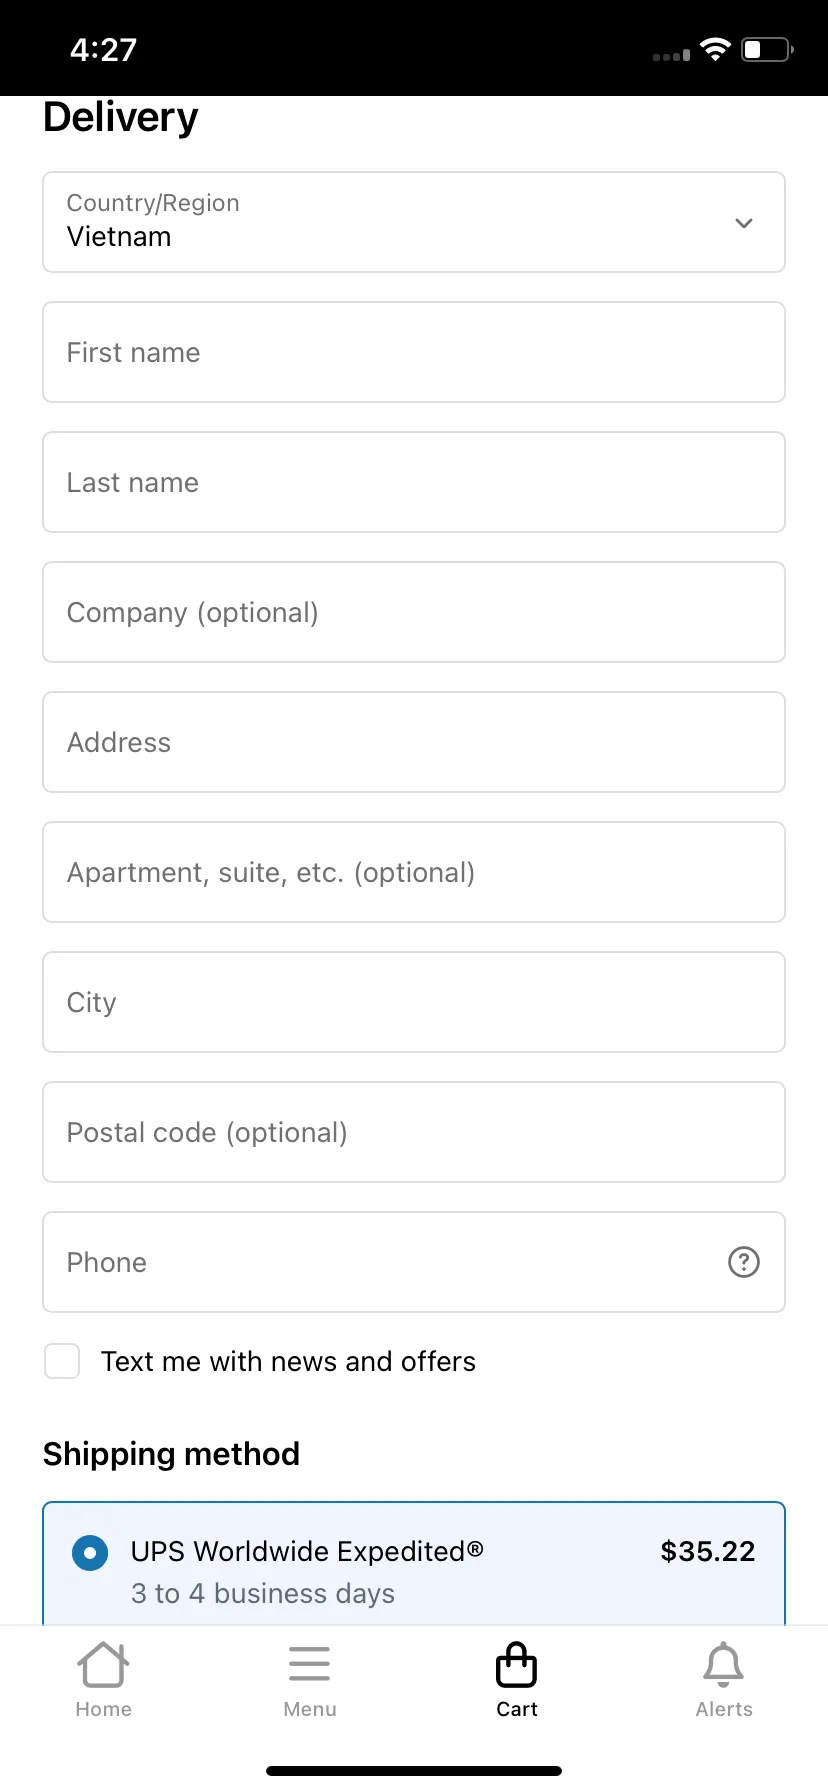Focus the First name field

coord(414,352)
